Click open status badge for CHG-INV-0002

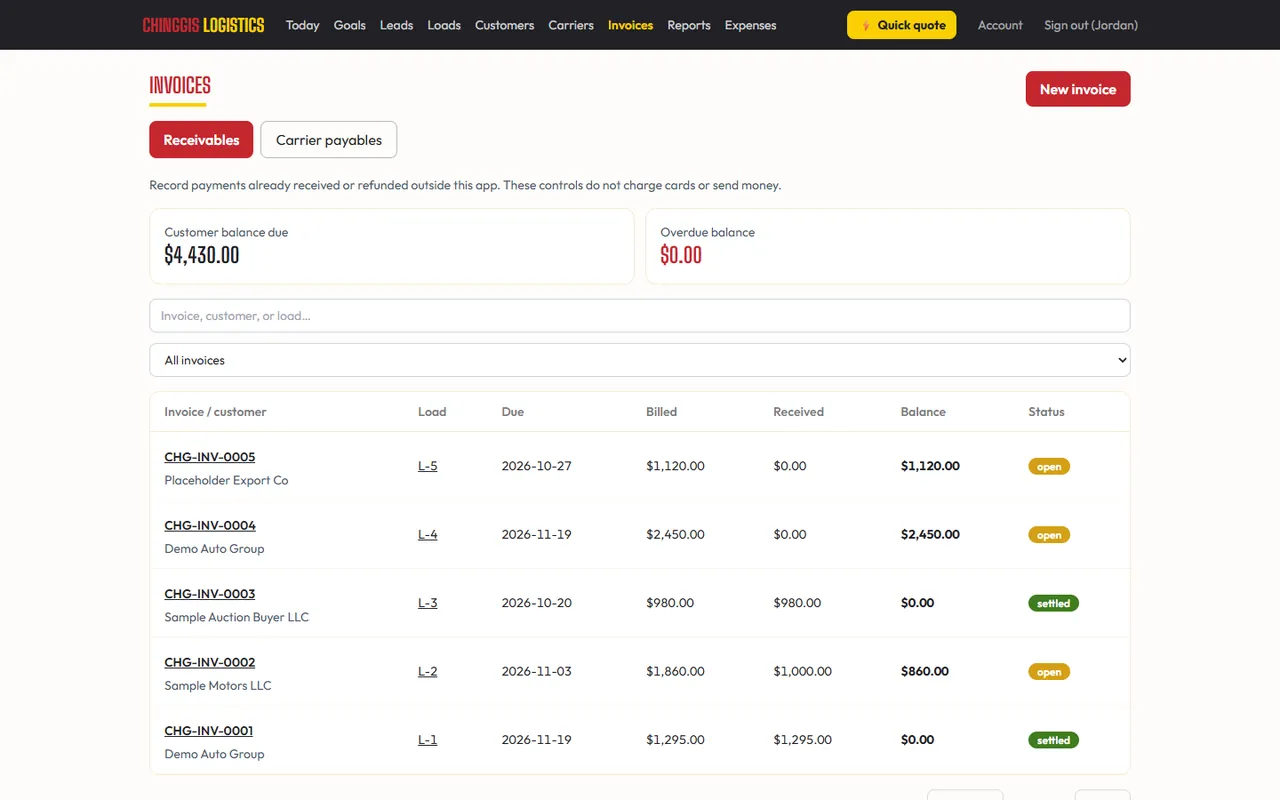1049,671
